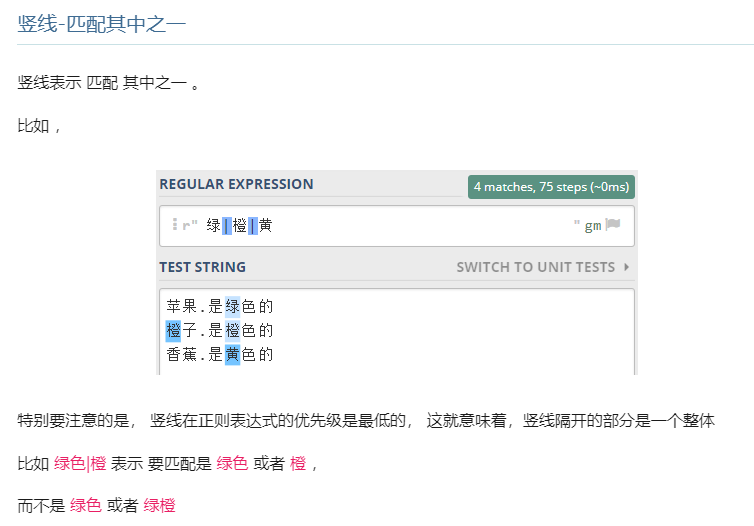The height and width of the screenshot is (526, 754).
Task: Click the 竖线-匹配其中之一 section heading
Action: (x=102, y=23)
